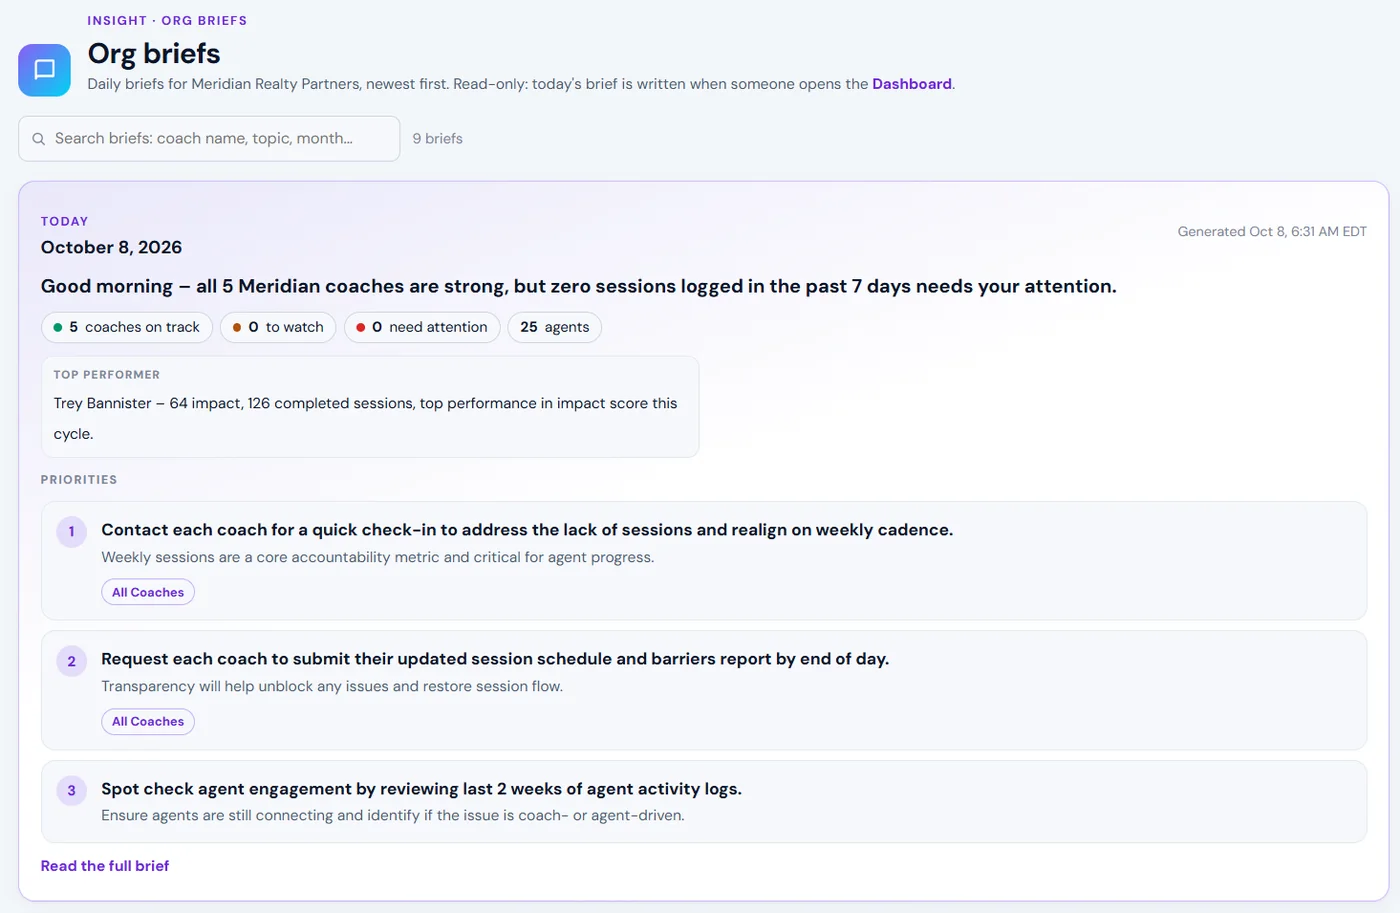Image resolution: width=1400 pixels, height=913 pixels.
Task: Click 'Weekly sessions are a core accountability metric' text
Action: [x=377, y=557]
